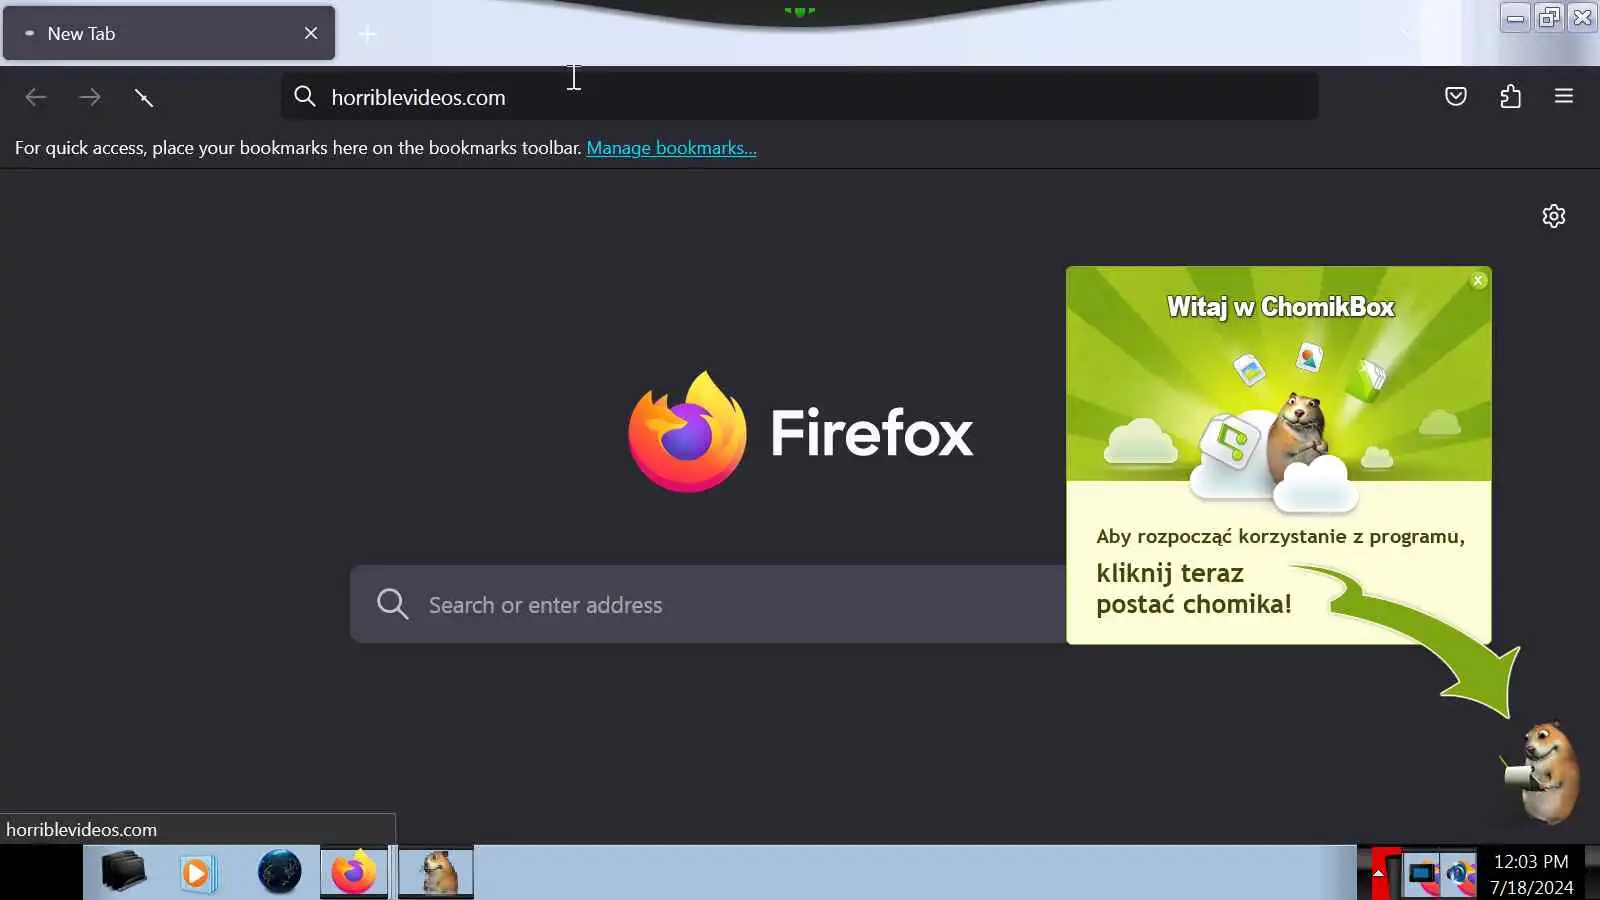
Task: Click the kliknij teraz postać chomika! text
Action: point(1194,588)
